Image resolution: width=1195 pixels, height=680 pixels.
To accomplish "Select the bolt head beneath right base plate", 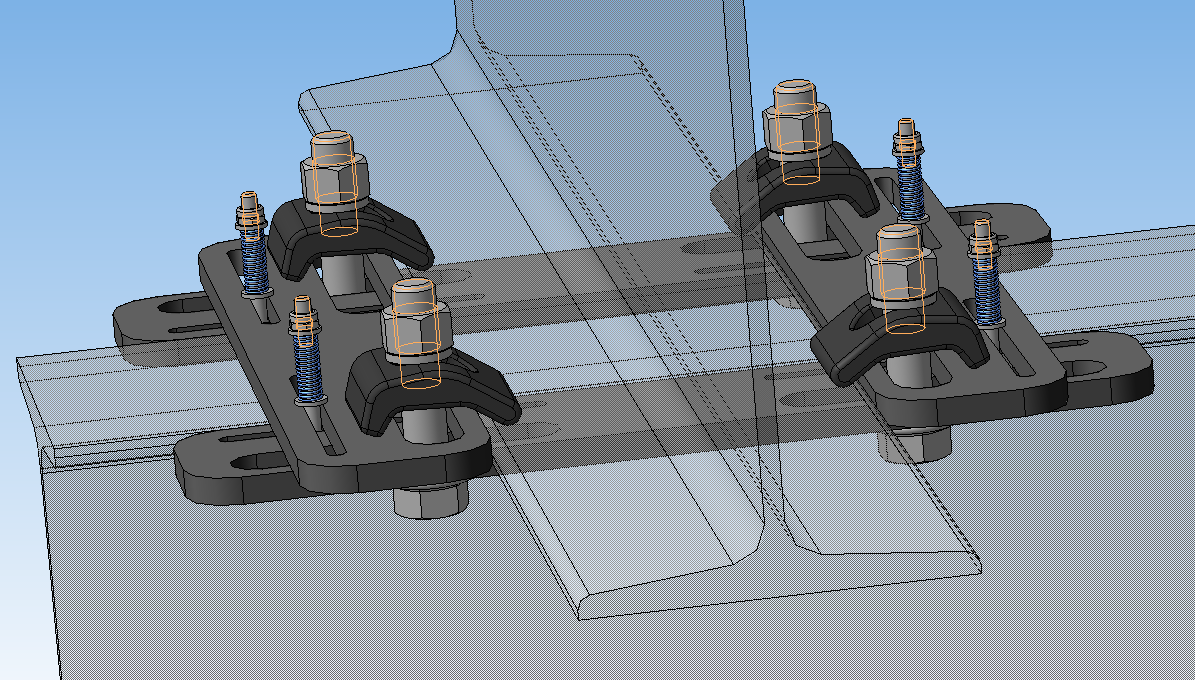I will coord(913,444).
